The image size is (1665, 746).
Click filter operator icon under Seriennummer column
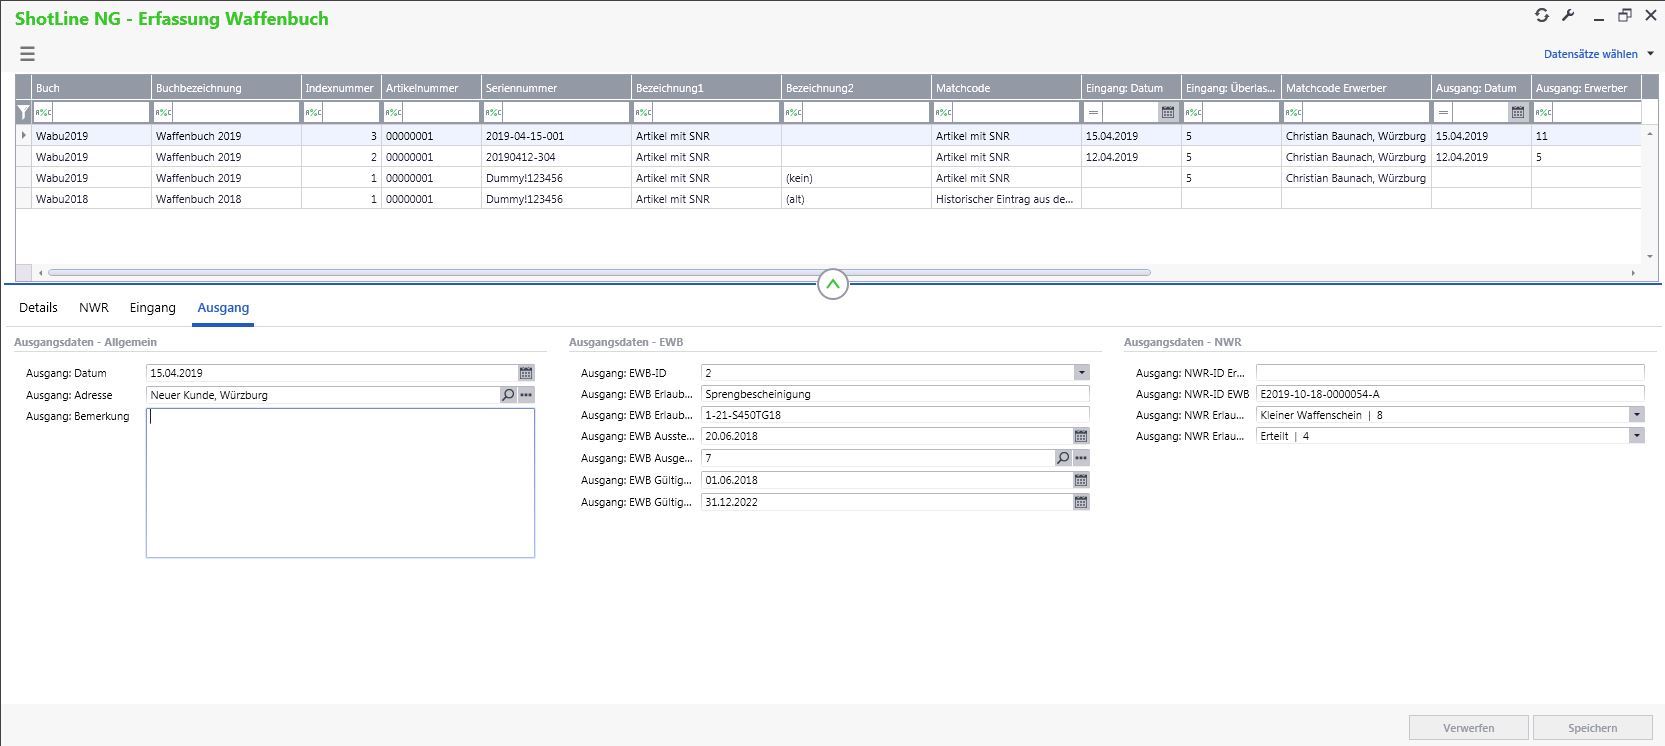pyautogui.click(x=494, y=112)
